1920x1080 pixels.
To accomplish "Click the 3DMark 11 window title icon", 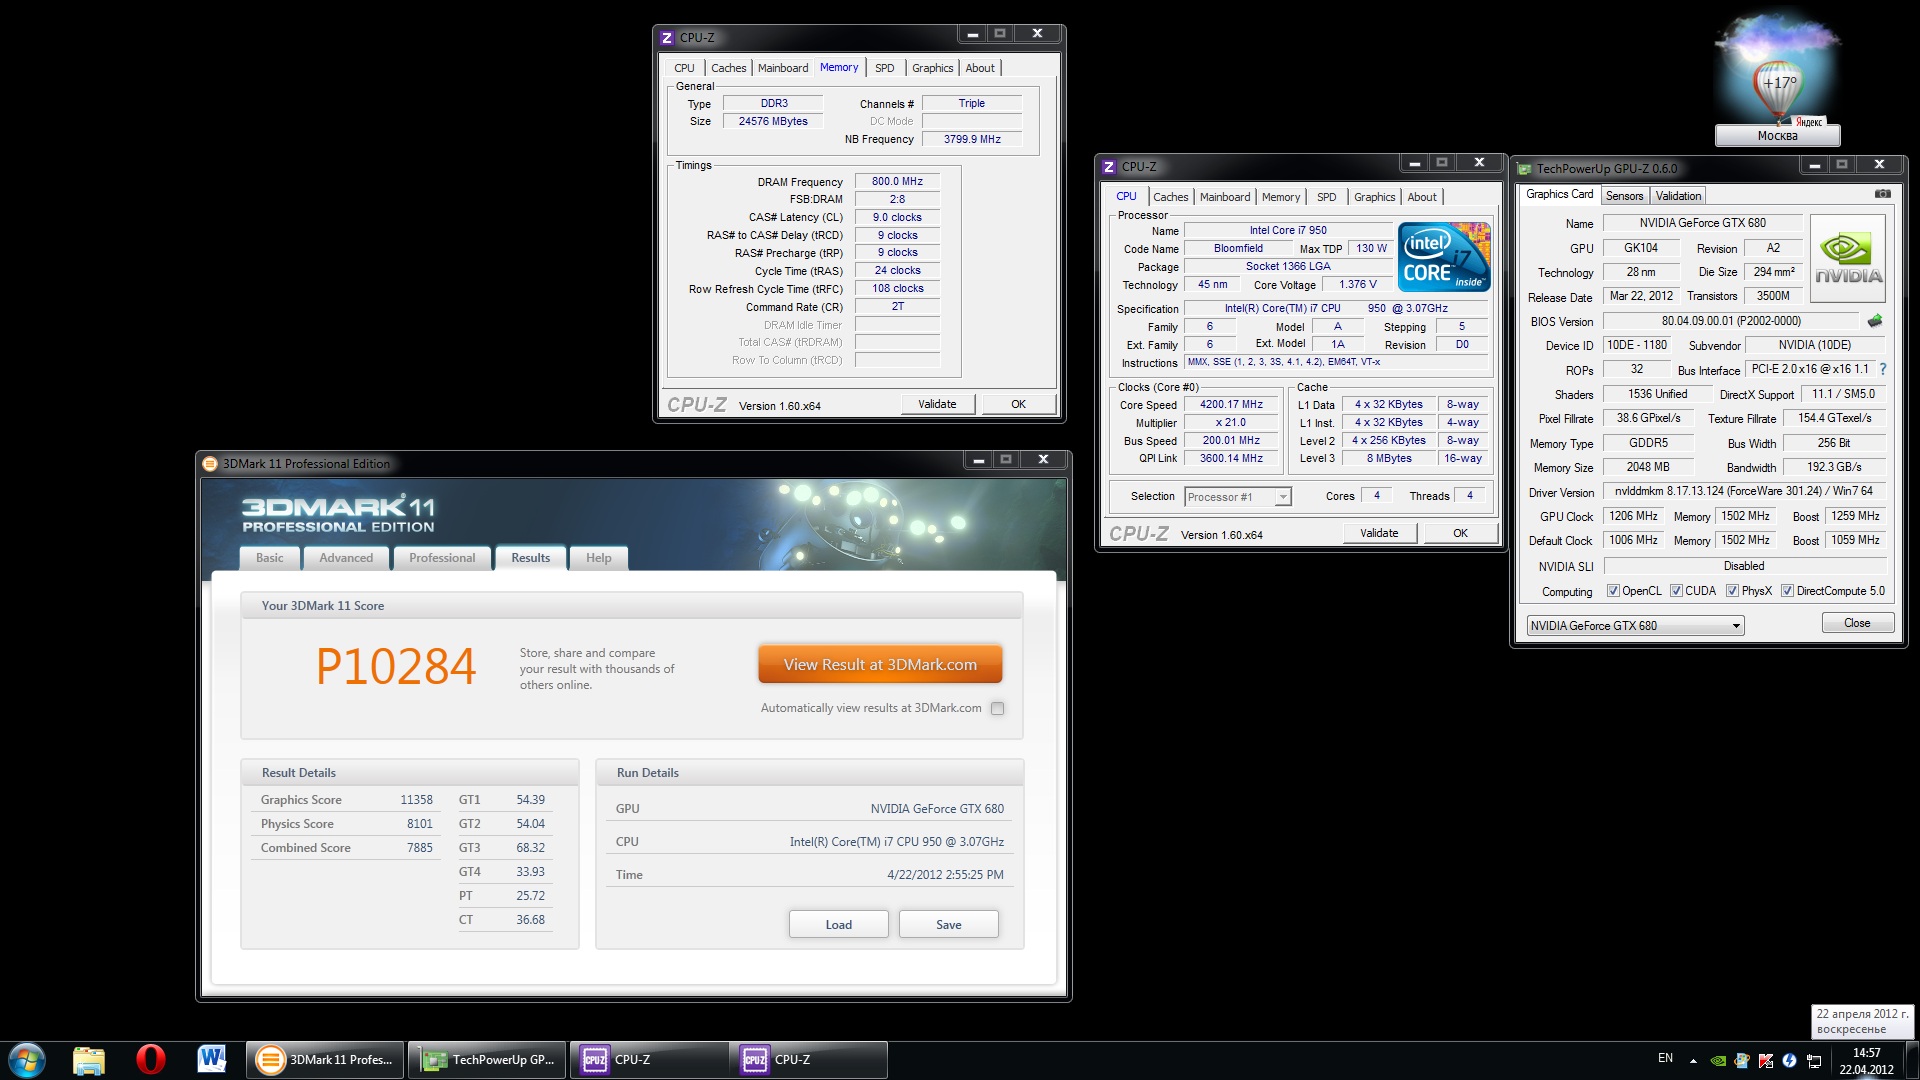I will pos(210,463).
